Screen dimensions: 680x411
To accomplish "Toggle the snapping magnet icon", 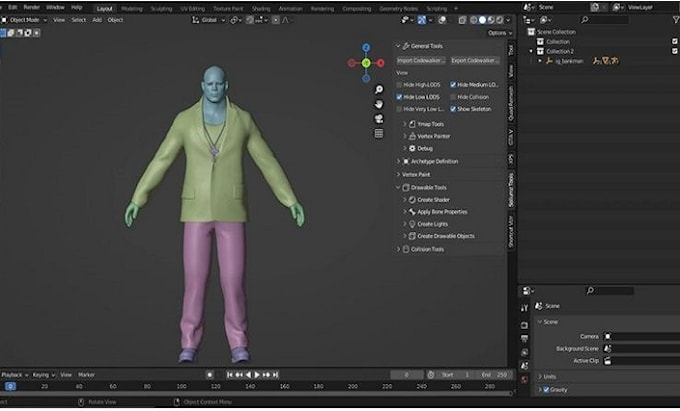I will click(x=250, y=20).
